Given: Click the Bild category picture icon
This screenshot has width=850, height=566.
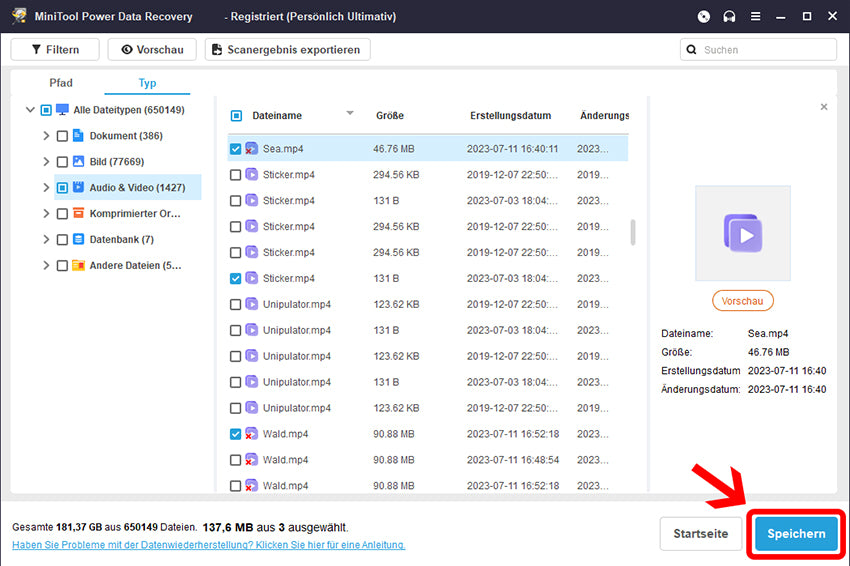Looking at the screenshot, I should click(x=78, y=162).
